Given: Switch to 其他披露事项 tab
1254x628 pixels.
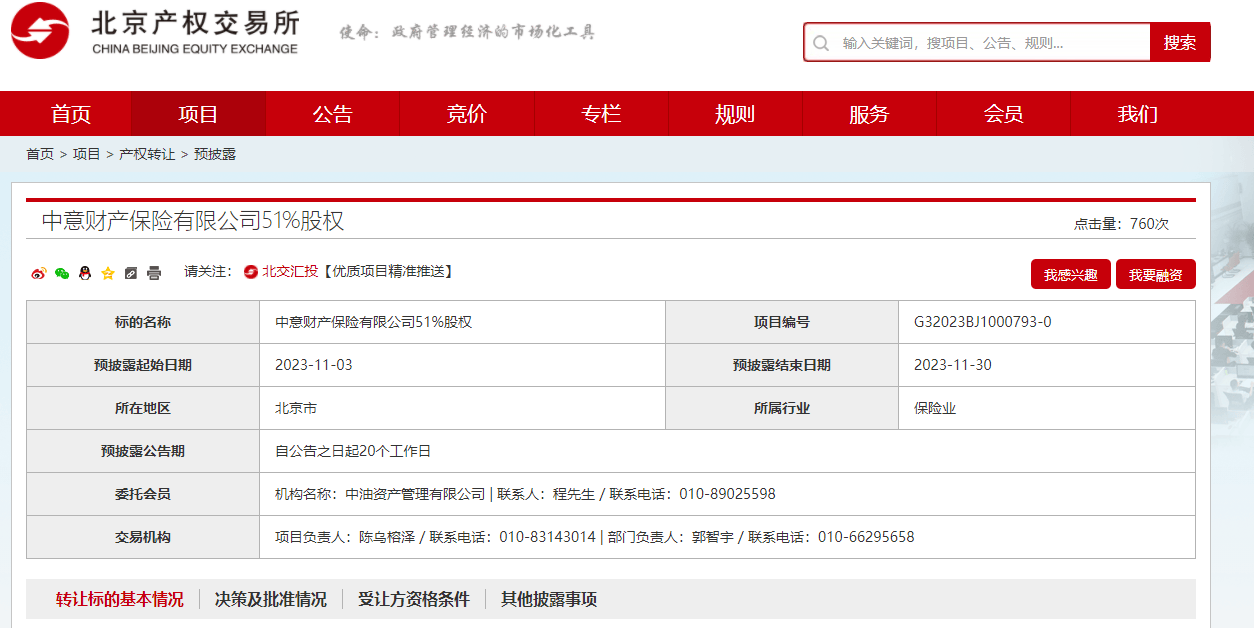Looking at the screenshot, I should 549,600.
